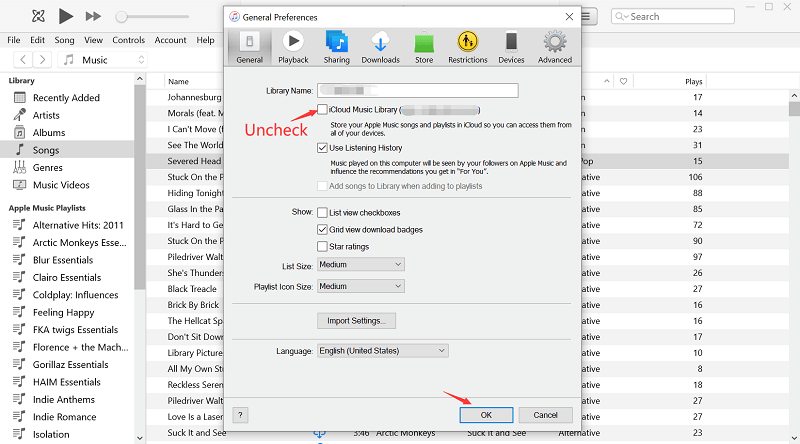Click the volume slider knob
Image resolution: width=800 pixels, height=444 pixels.
121,17
